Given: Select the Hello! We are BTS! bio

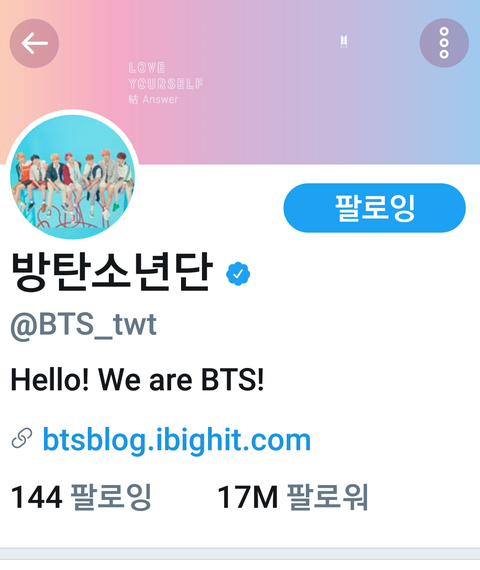Looking at the screenshot, I should (x=137, y=380).
